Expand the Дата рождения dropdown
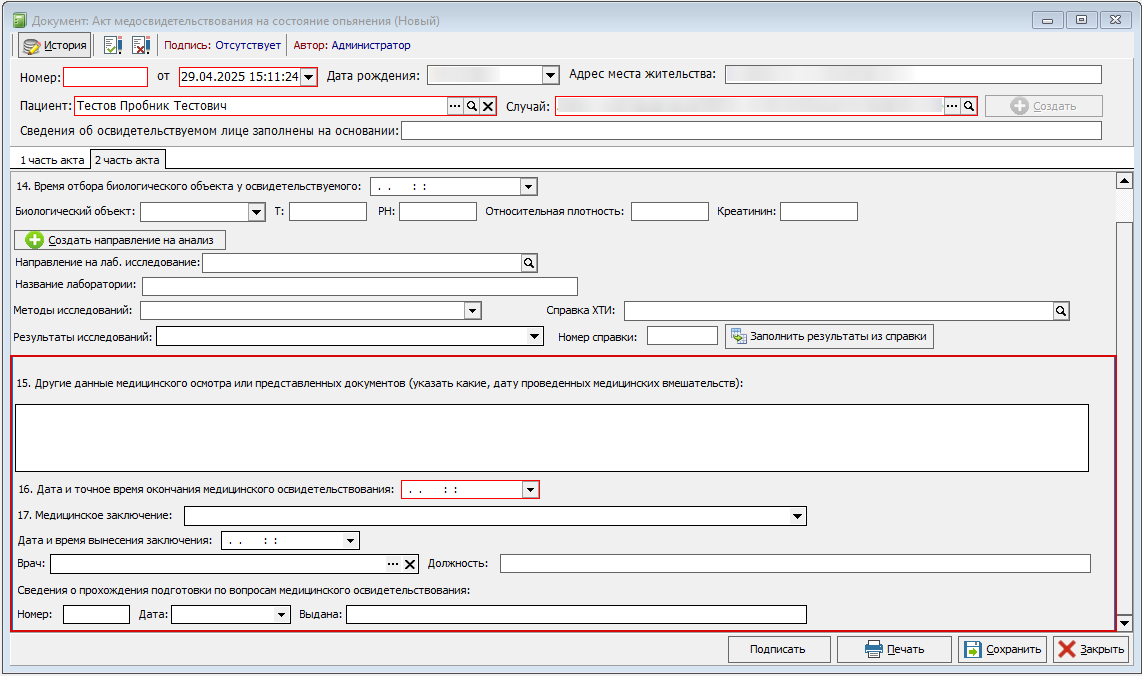Viewport: 1142px width, 676px height. pyautogui.click(x=551, y=75)
